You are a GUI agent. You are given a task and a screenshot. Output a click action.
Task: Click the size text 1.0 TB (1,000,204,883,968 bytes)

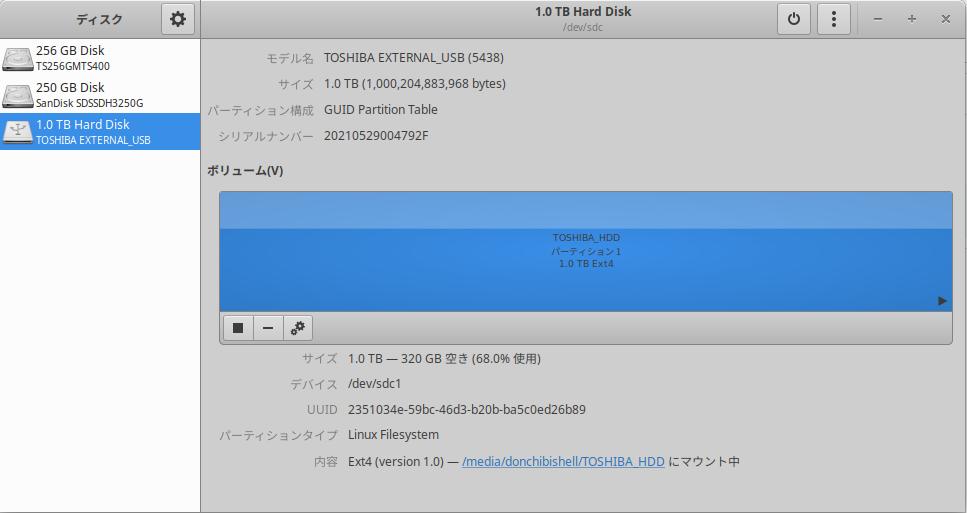415,83
